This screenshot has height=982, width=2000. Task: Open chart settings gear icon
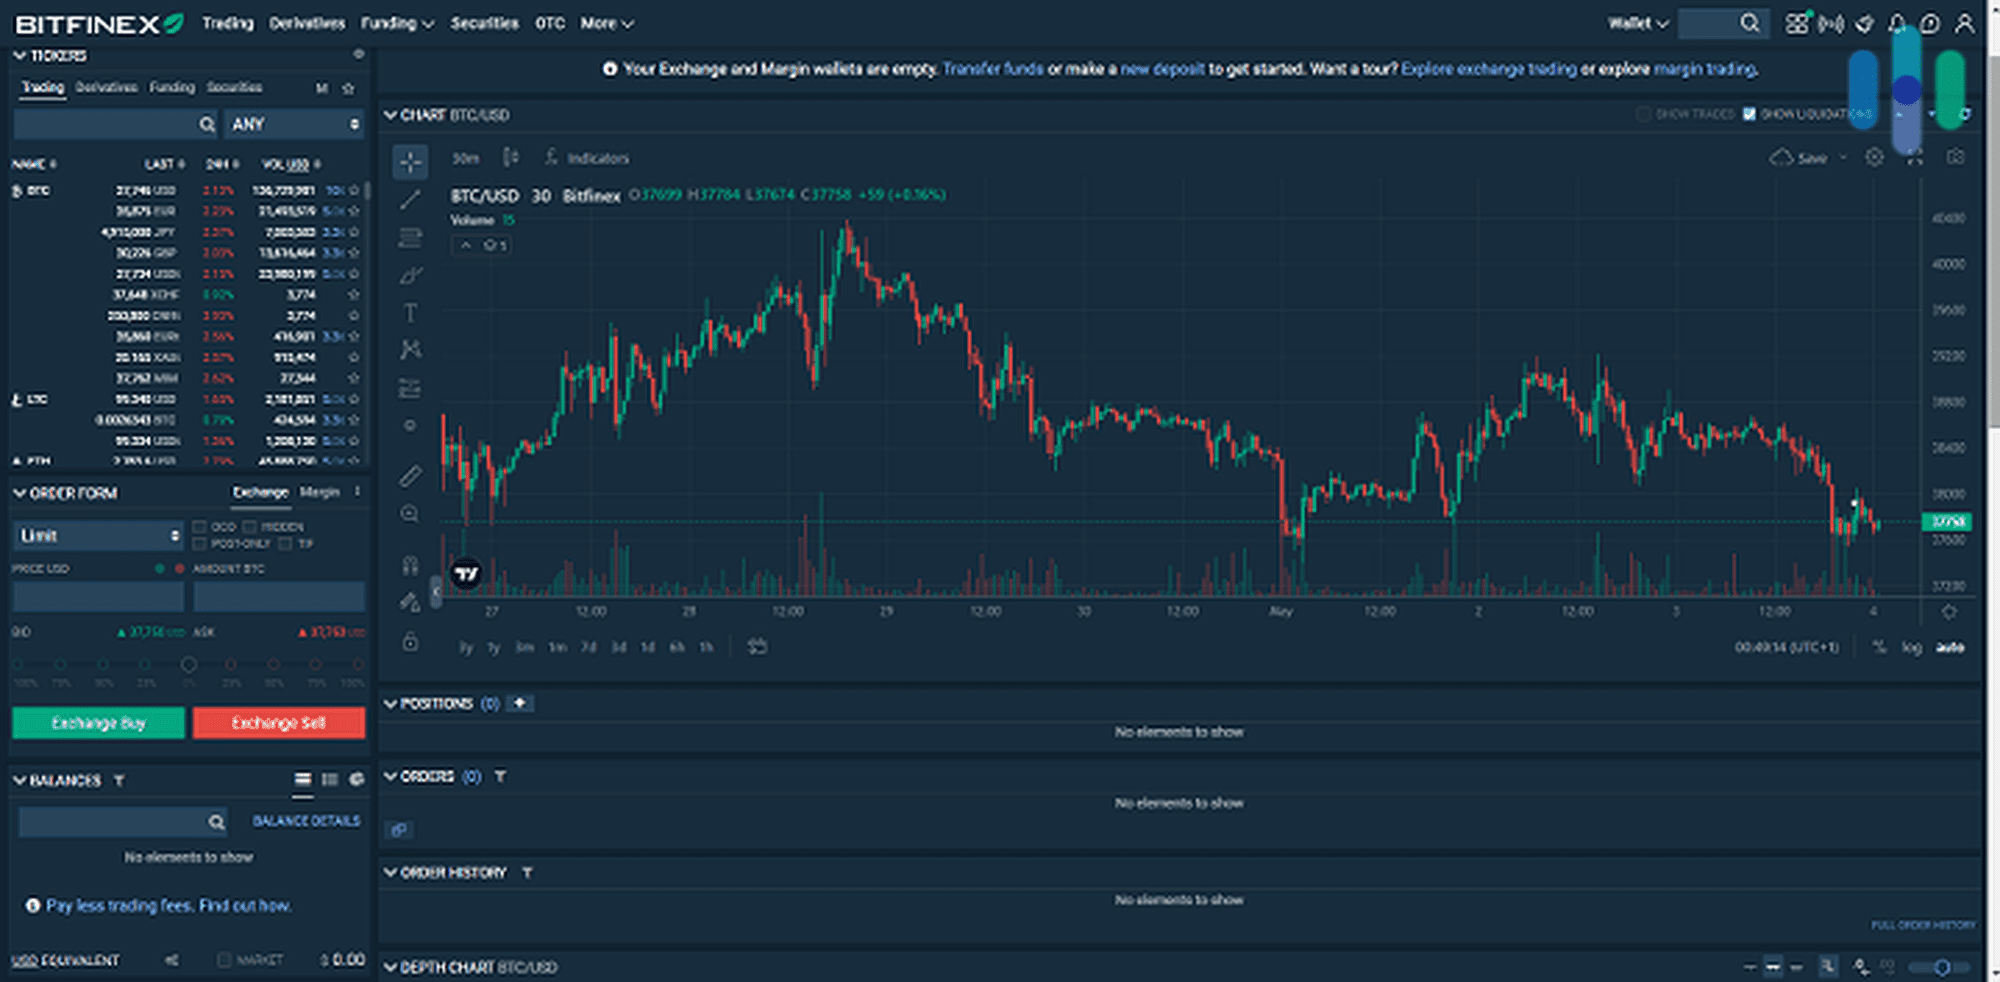pyautogui.click(x=1874, y=158)
